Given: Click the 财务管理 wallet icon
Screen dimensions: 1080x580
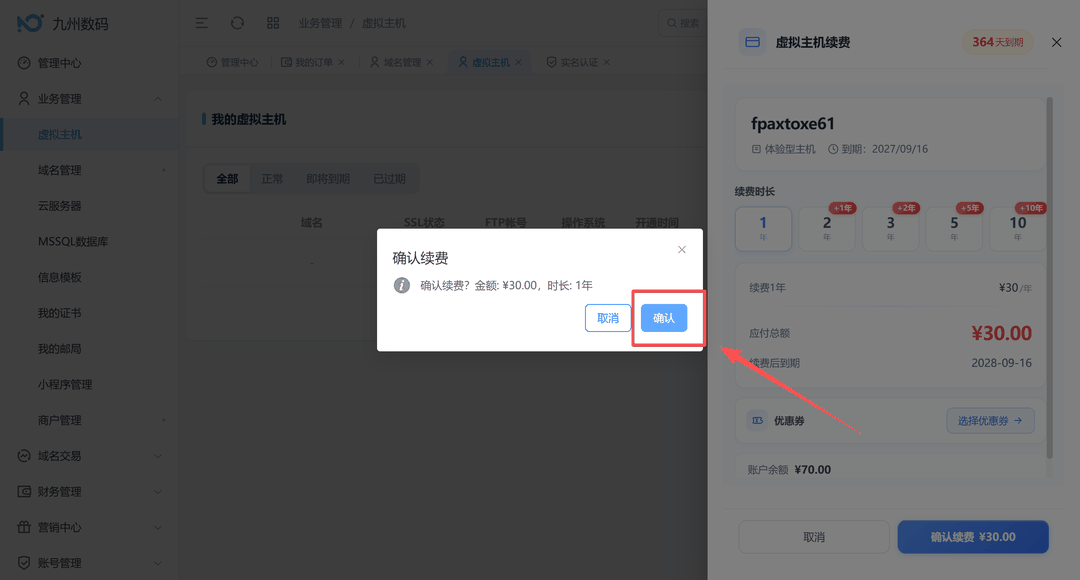Looking at the screenshot, I should 24,492.
